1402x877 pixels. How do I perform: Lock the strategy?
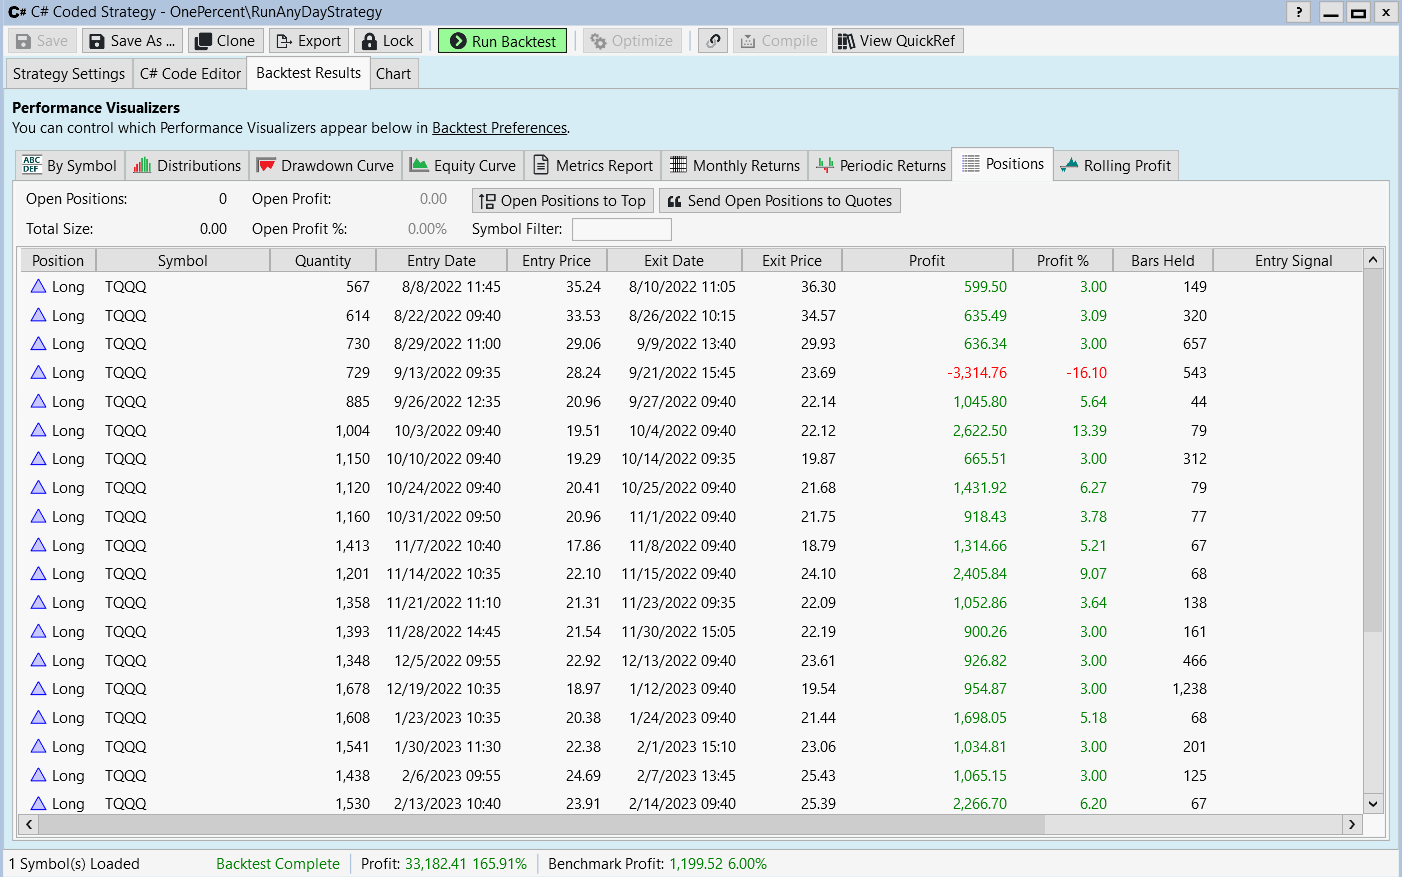[x=388, y=41]
